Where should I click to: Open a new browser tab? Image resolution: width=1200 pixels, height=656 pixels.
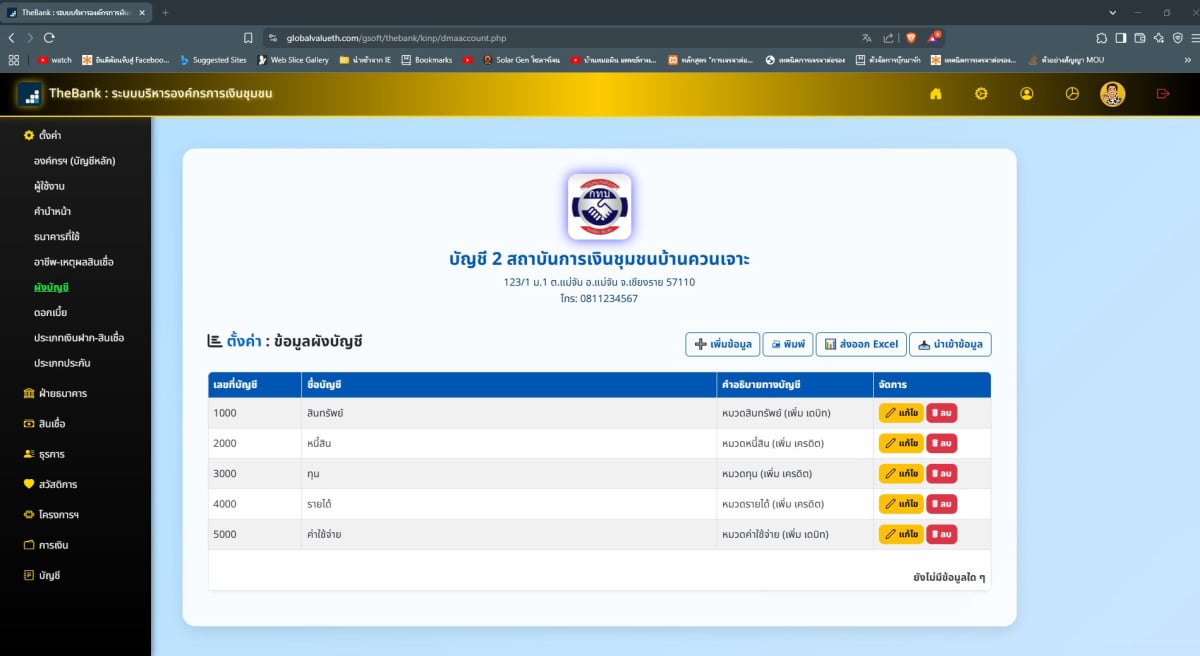coord(165,12)
